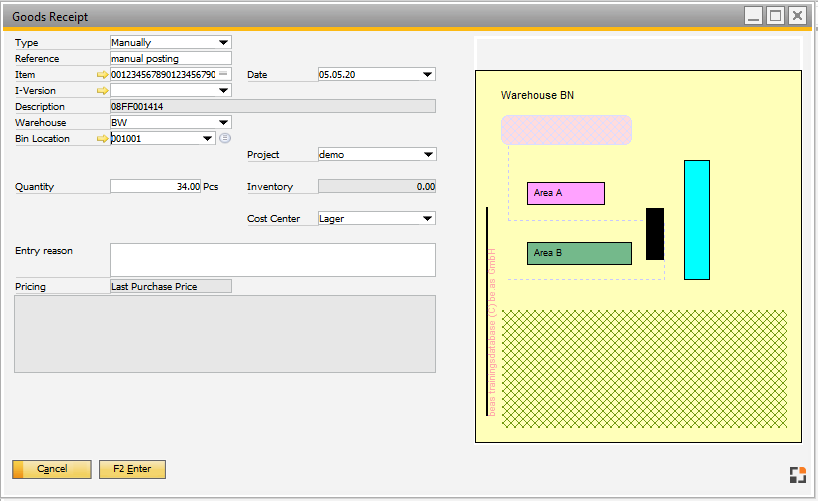Open the Date dropdown
Screen dimensions: 818x501
[x=428, y=75]
